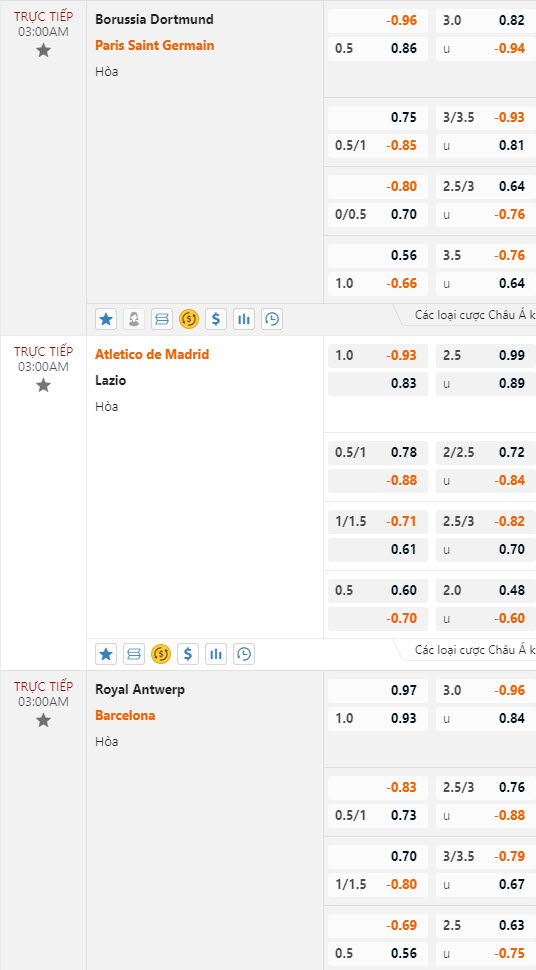The width and height of the screenshot is (536, 970).
Task: Click gold coin icon under Dortmund match
Action: (189, 319)
